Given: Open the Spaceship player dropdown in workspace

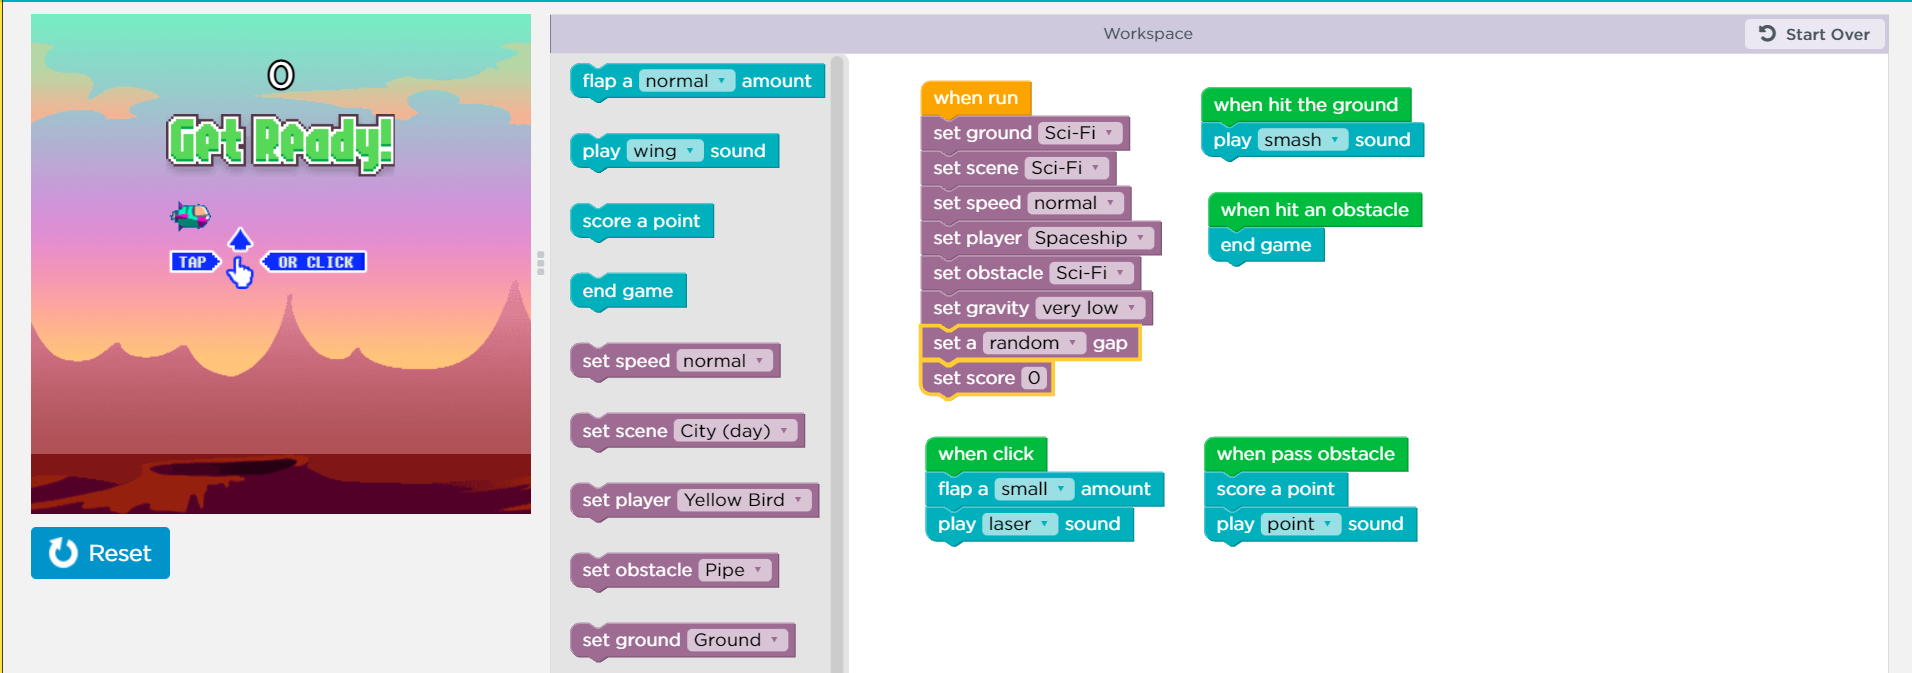Looking at the screenshot, I should pos(1091,238).
